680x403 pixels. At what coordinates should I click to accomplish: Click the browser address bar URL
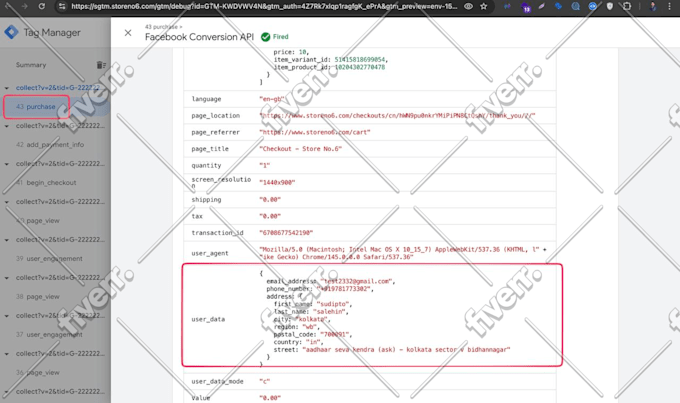264,6
